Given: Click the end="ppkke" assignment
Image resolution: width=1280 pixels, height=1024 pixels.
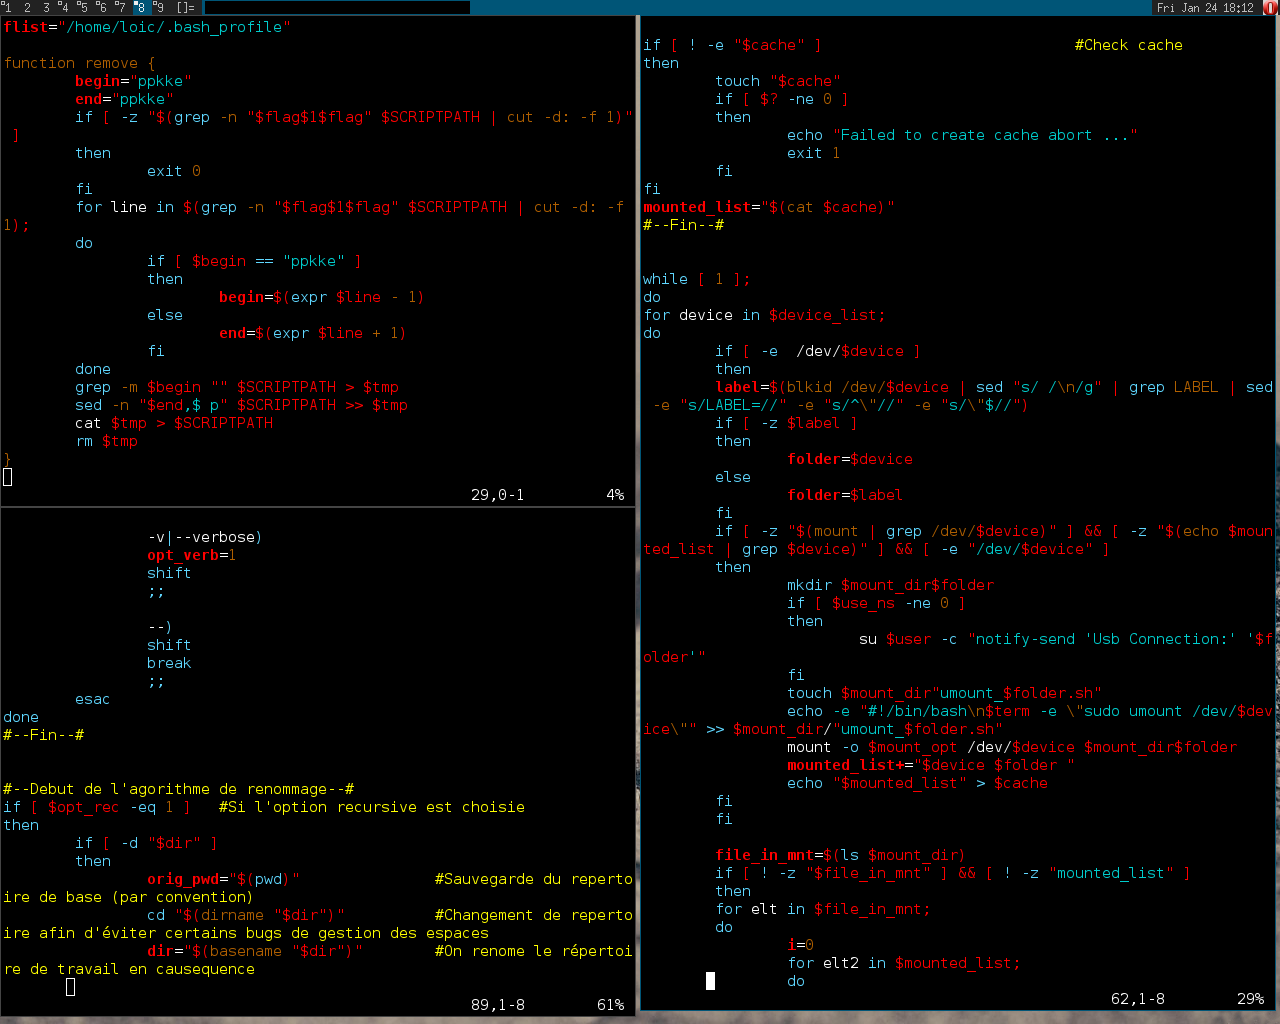Looking at the screenshot, I should pyautogui.click(x=124, y=99).
